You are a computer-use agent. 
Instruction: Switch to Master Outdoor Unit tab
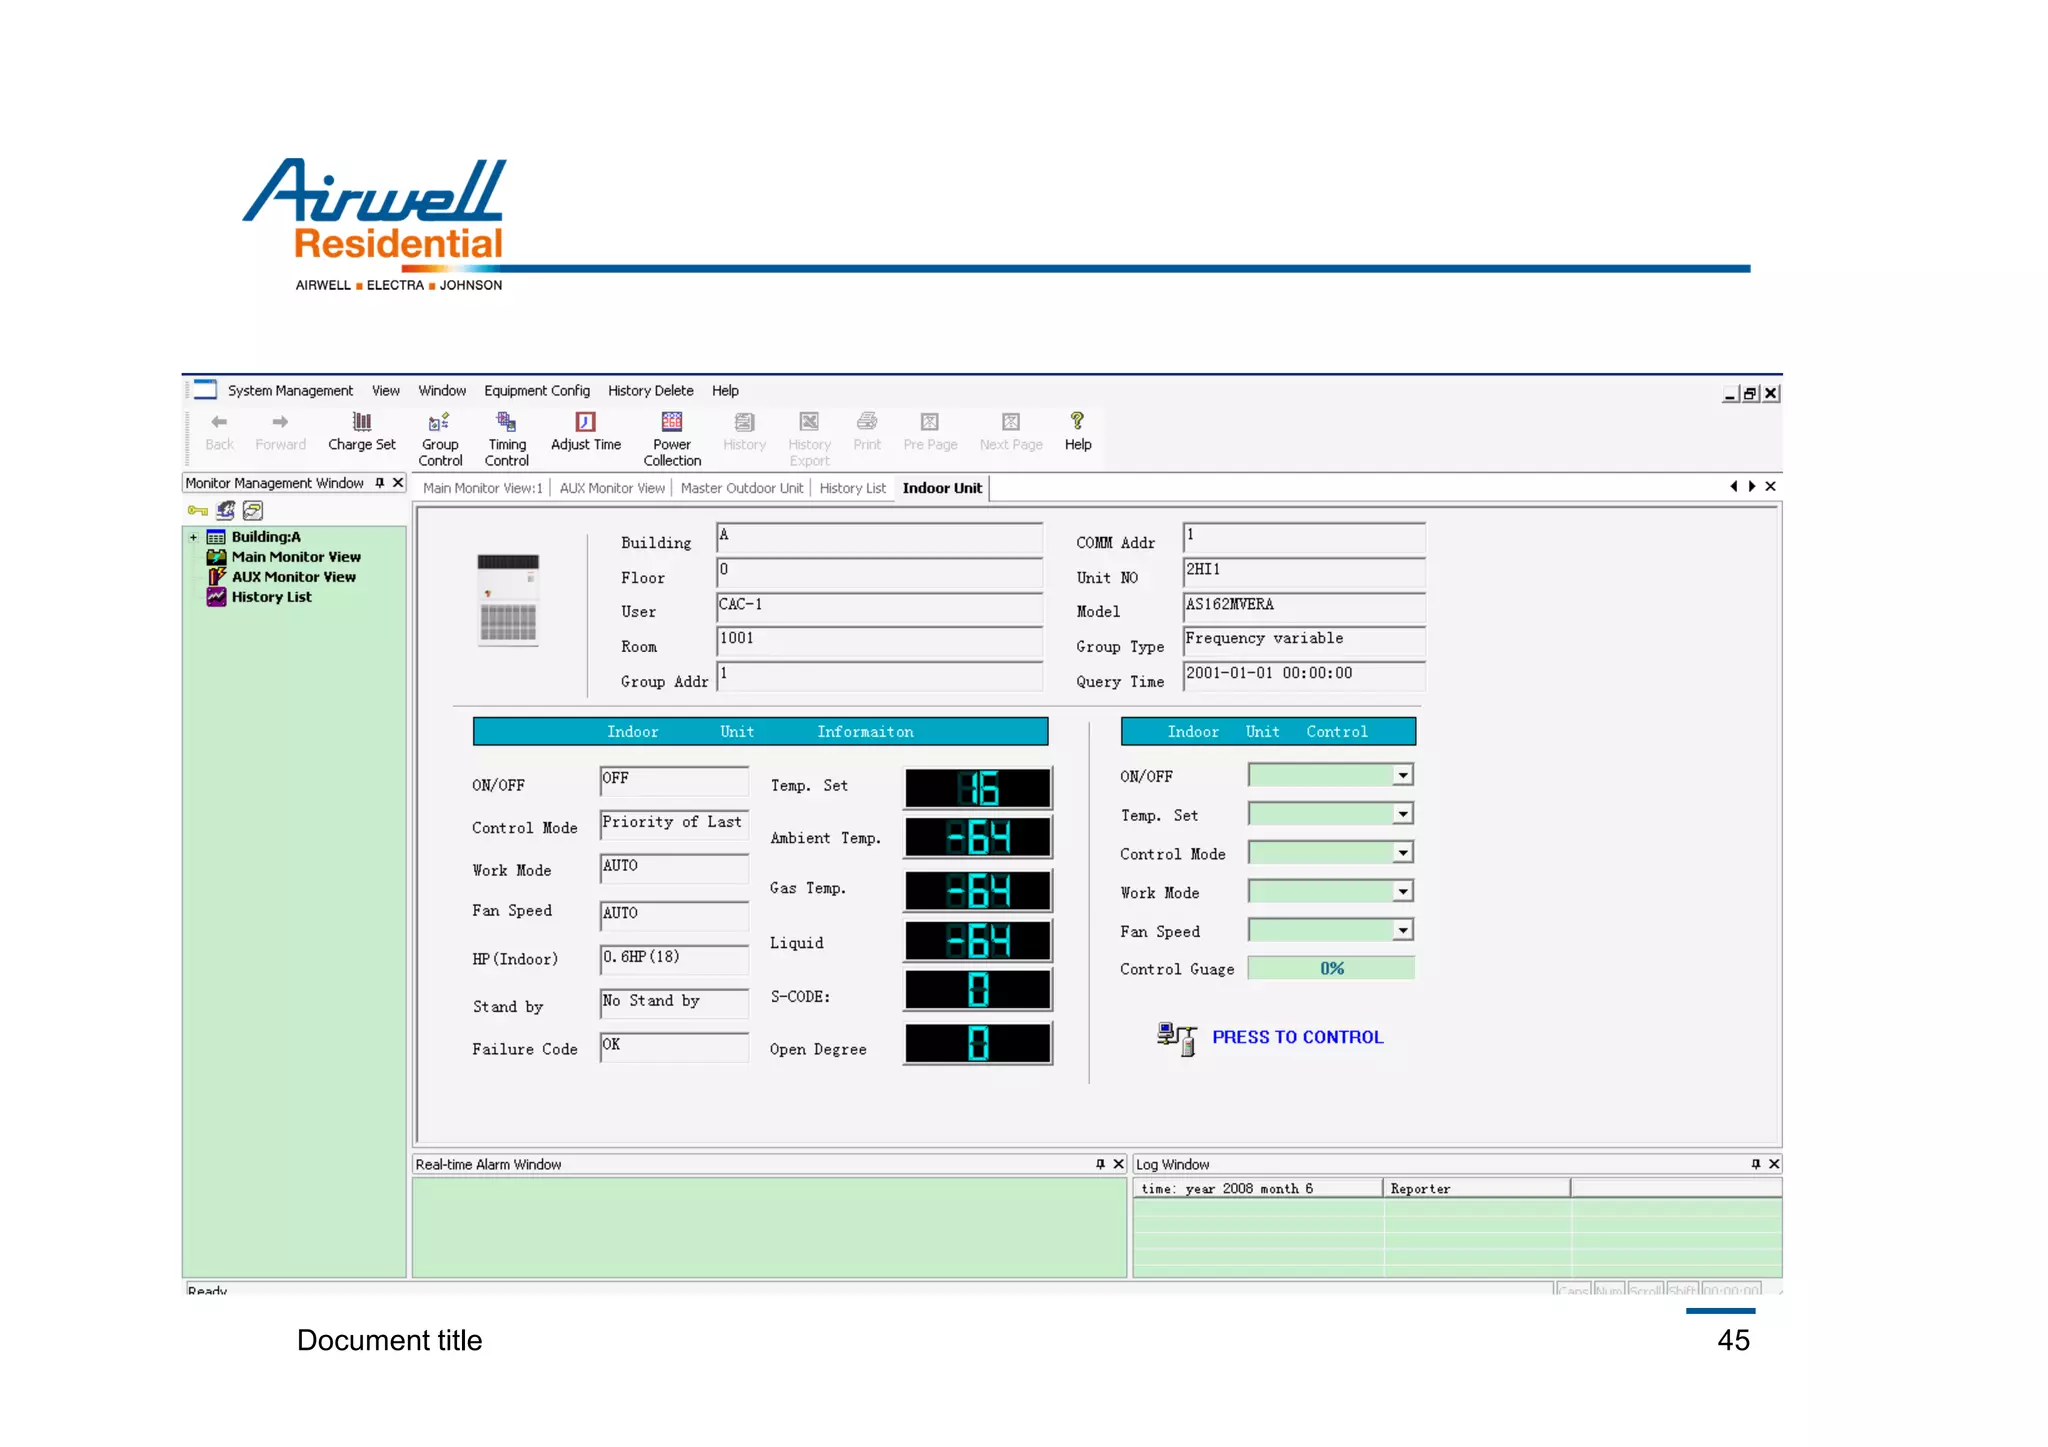741,488
